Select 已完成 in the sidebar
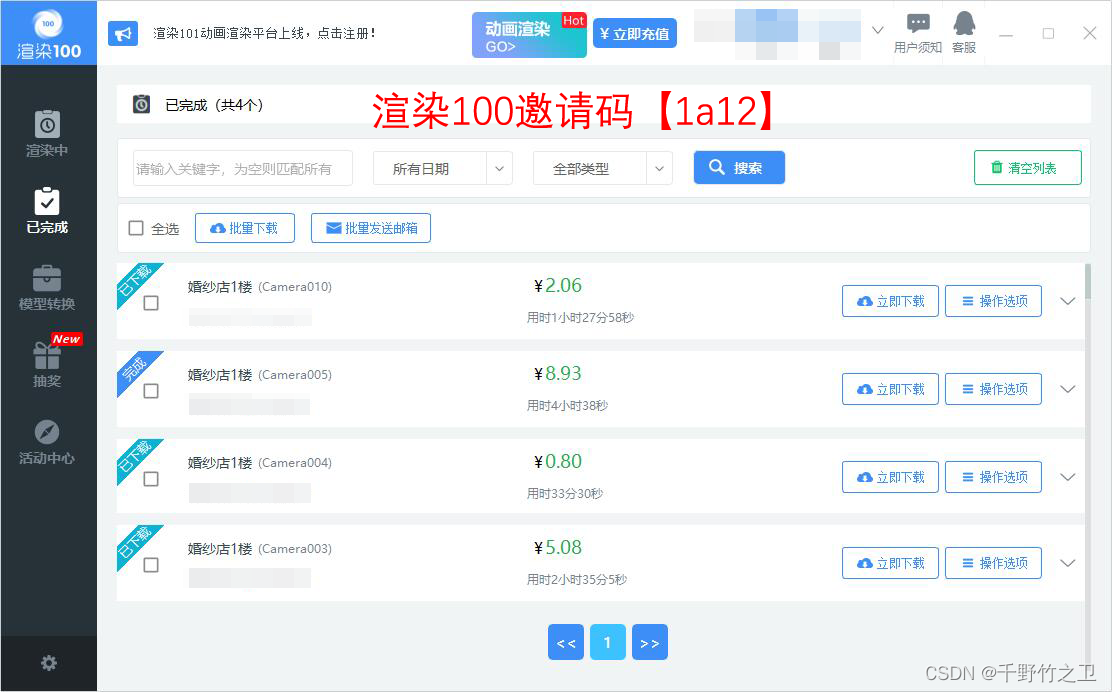Image resolution: width=1112 pixels, height=692 pixels. click(46, 212)
